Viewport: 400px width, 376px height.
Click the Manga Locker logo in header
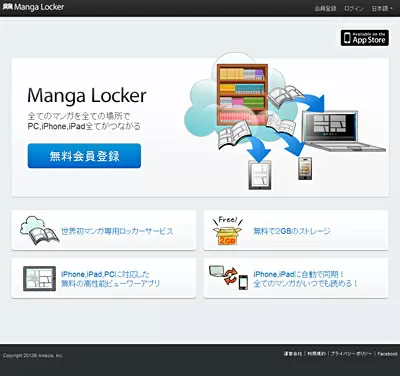(x=33, y=7)
